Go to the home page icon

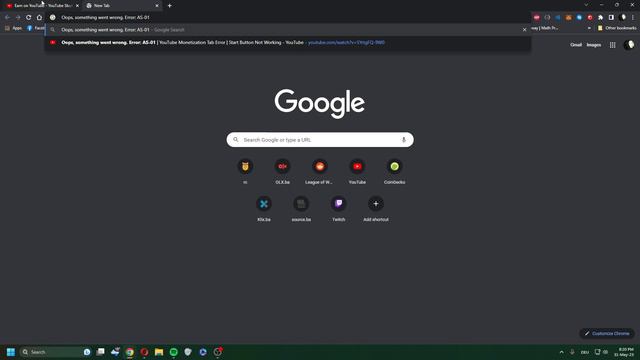click(x=39, y=18)
